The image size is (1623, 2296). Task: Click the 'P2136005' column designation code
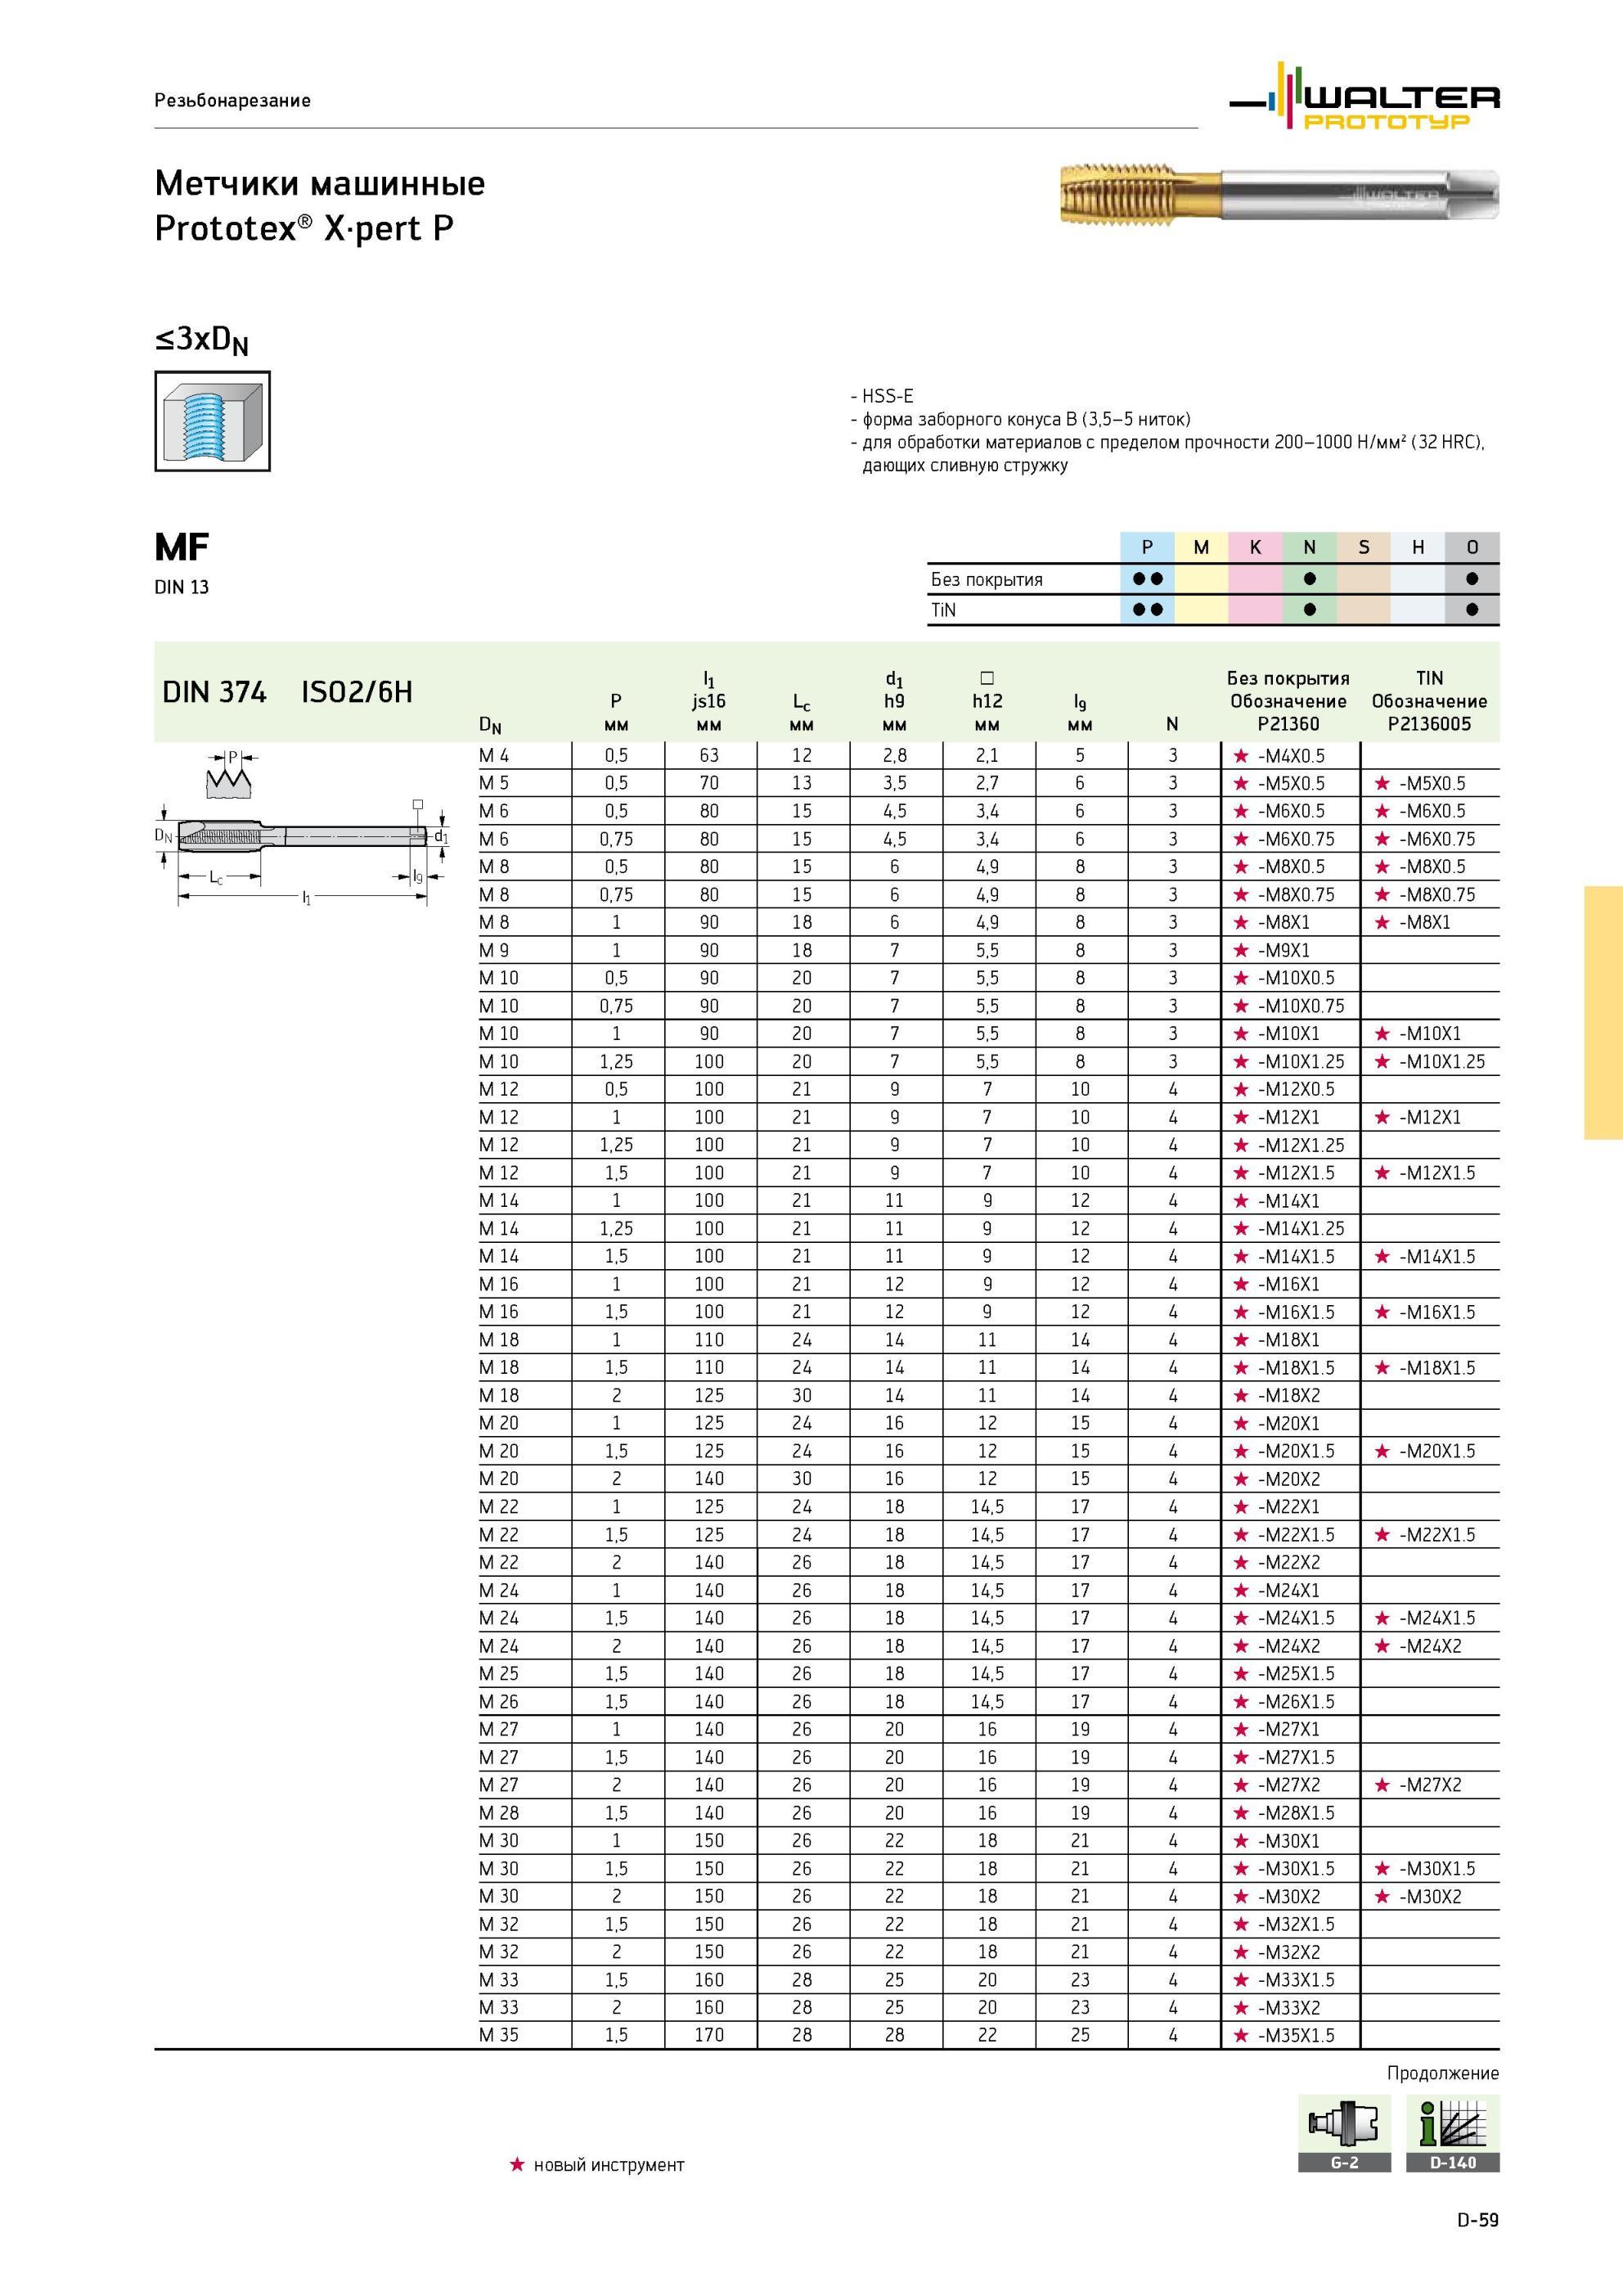point(1430,725)
